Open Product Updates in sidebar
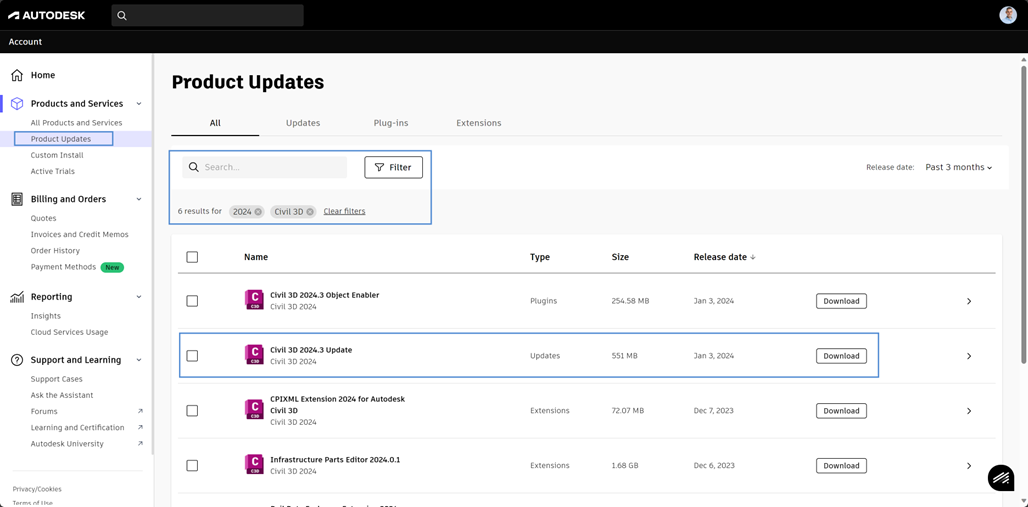 point(61,139)
